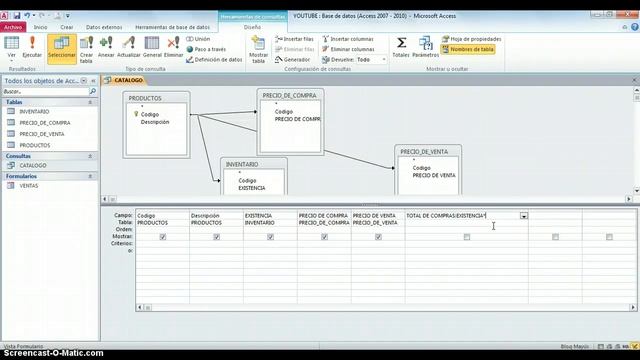
Task: Open the Campo dropdown for TOTAL DE COMPRAS
Action: click(x=524, y=216)
